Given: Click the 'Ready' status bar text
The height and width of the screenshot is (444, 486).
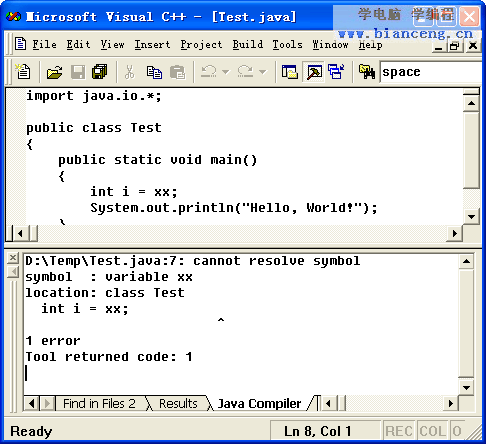Looking at the screenshot, I should pyautogui.click(x=31, y=431).
